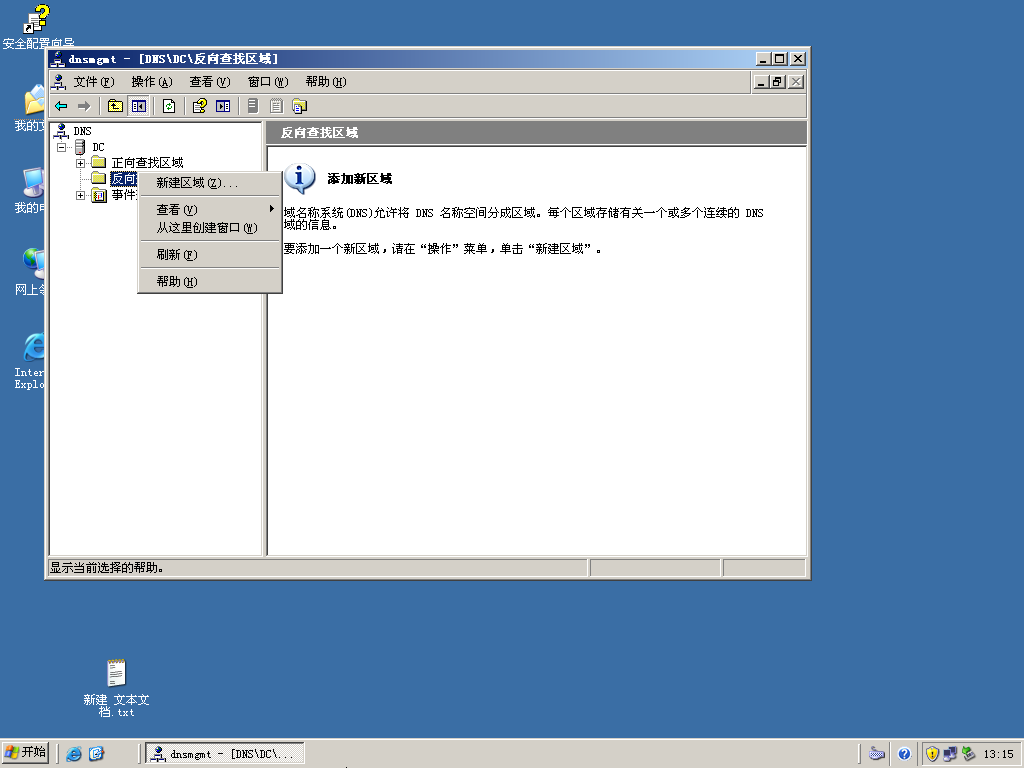This screenshot has height=768, width=1024.
Task: Toggle the show/hide console tree icon
Action: pos(138,106)
